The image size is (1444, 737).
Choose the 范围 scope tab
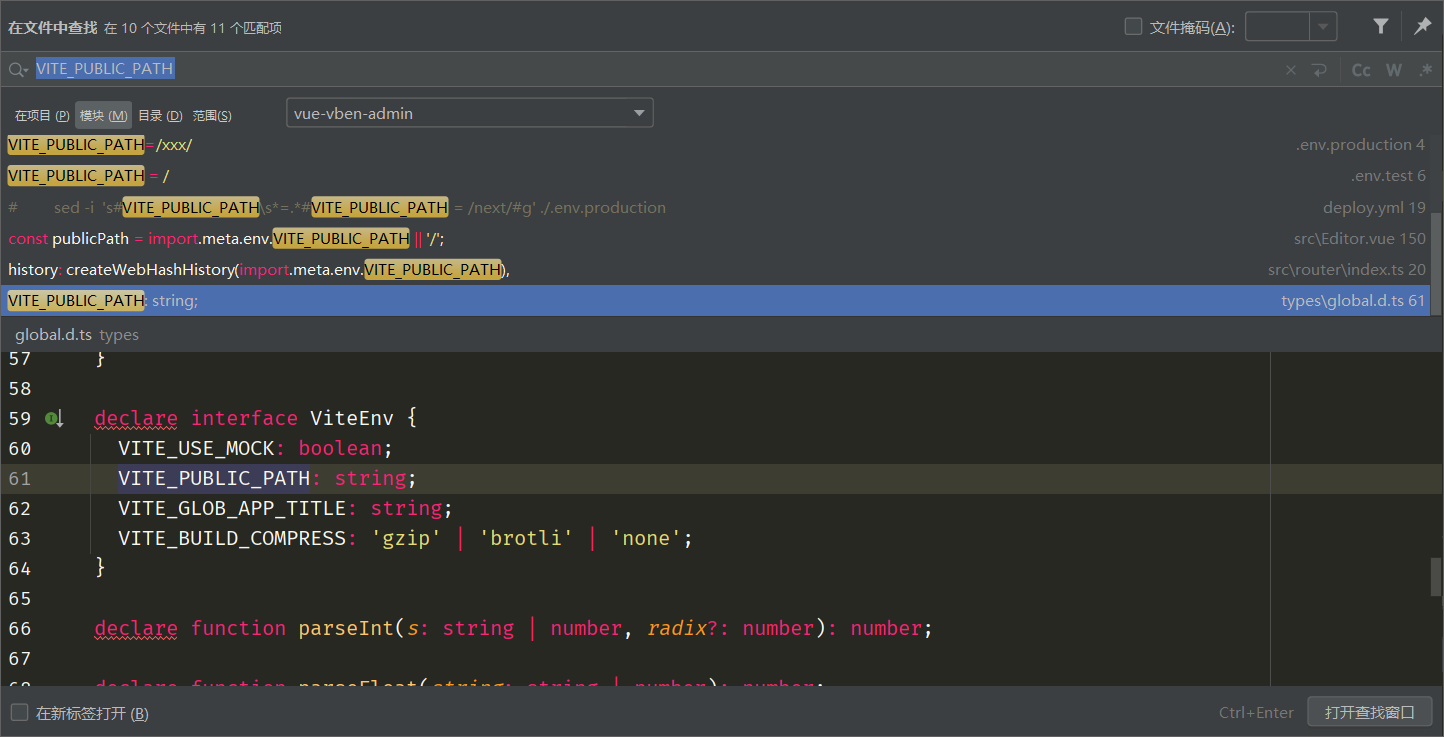(x=212, y=116)
